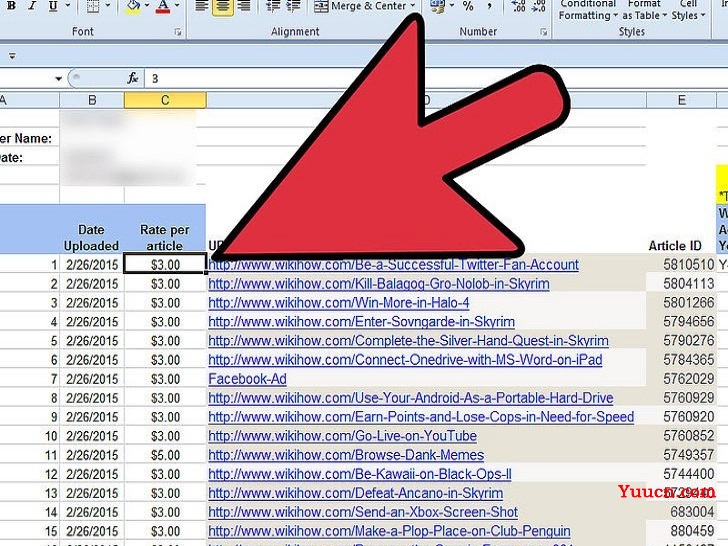Viewport: 728px width, 546px height.
Task: Decrease Decimal places
Action: click(538, 6)
